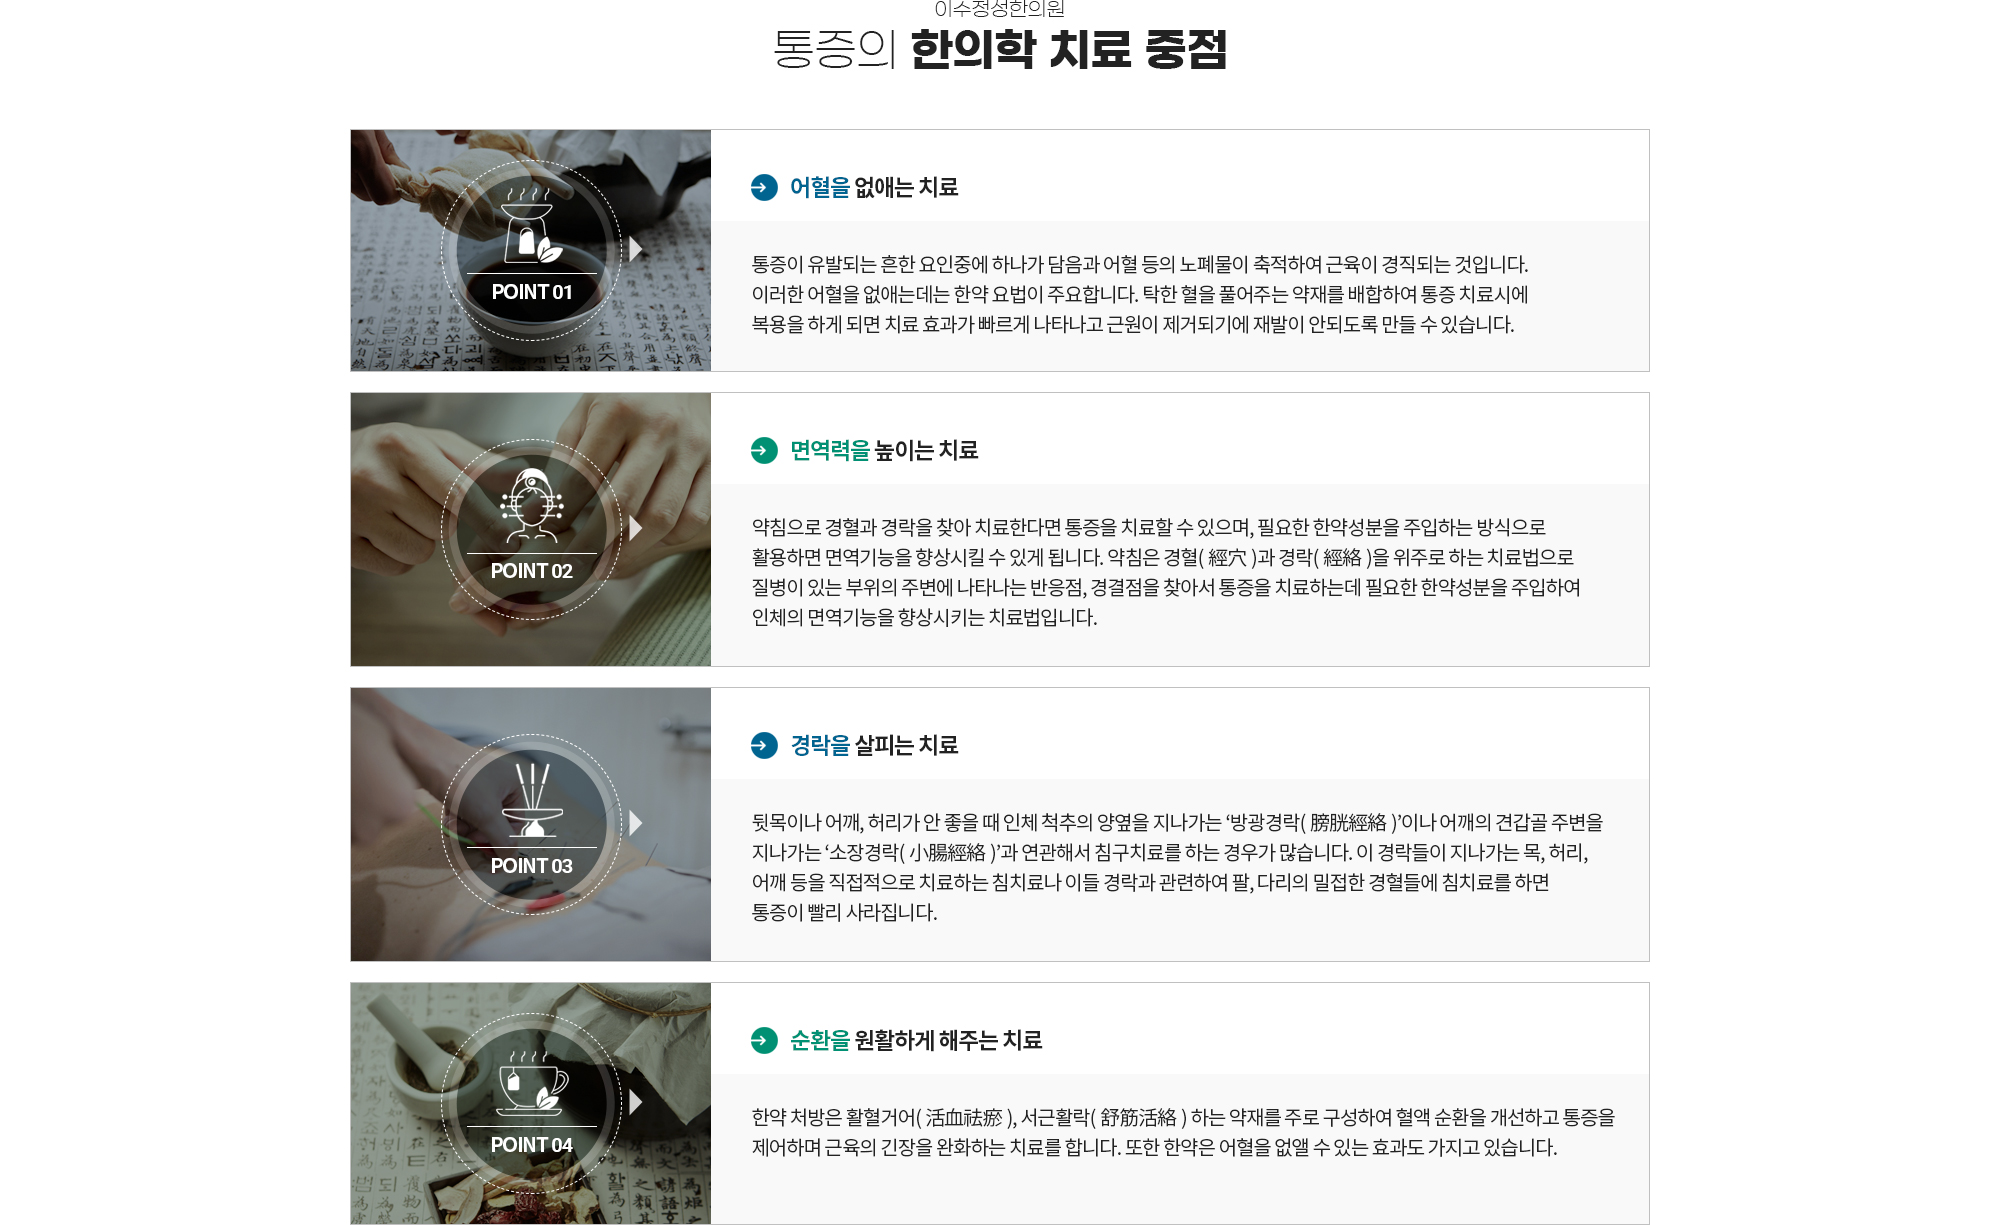Screen dimensions: 2000x1225
Task: Click the white triangle arrow next to POINT 04
Action: pyautogui.click(x=636, y=1102)
